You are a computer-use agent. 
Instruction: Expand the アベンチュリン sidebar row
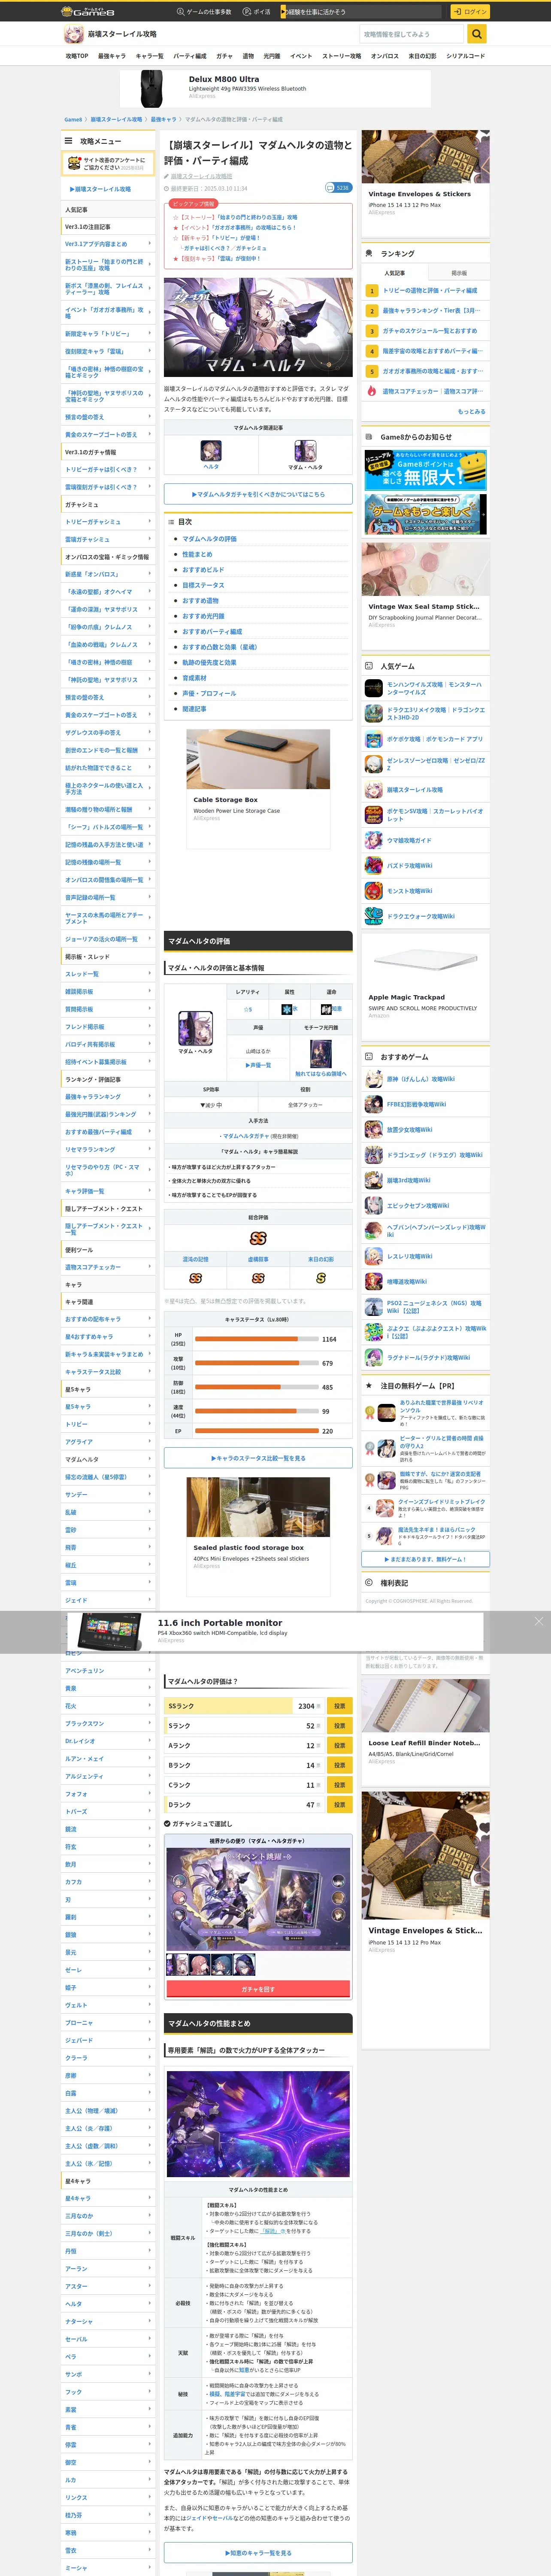108,1671
